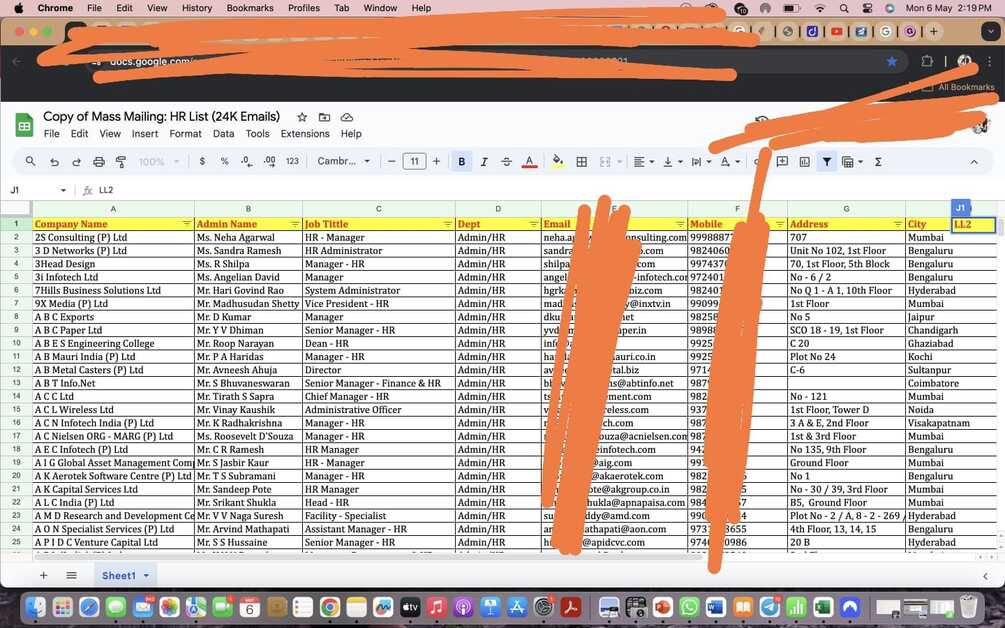
Task: Decrease the font size
Action: click(x=392, y=161)
